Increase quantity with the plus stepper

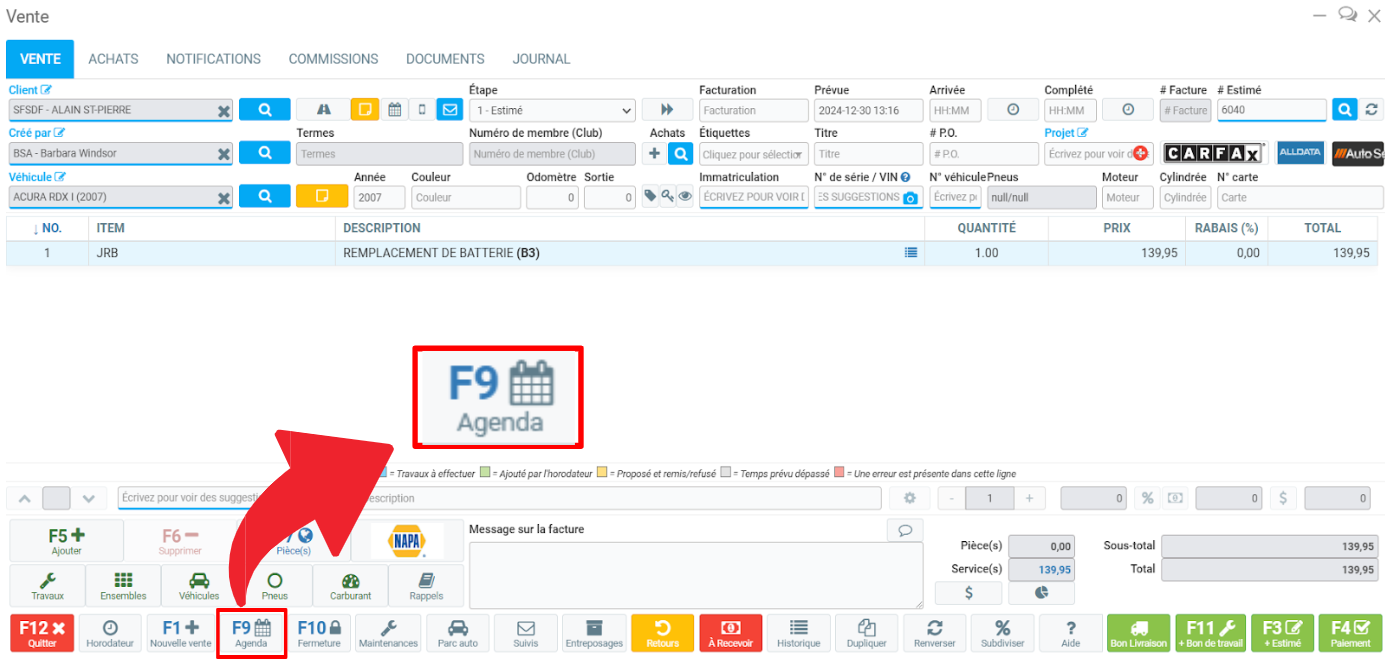coord(1028,498)
